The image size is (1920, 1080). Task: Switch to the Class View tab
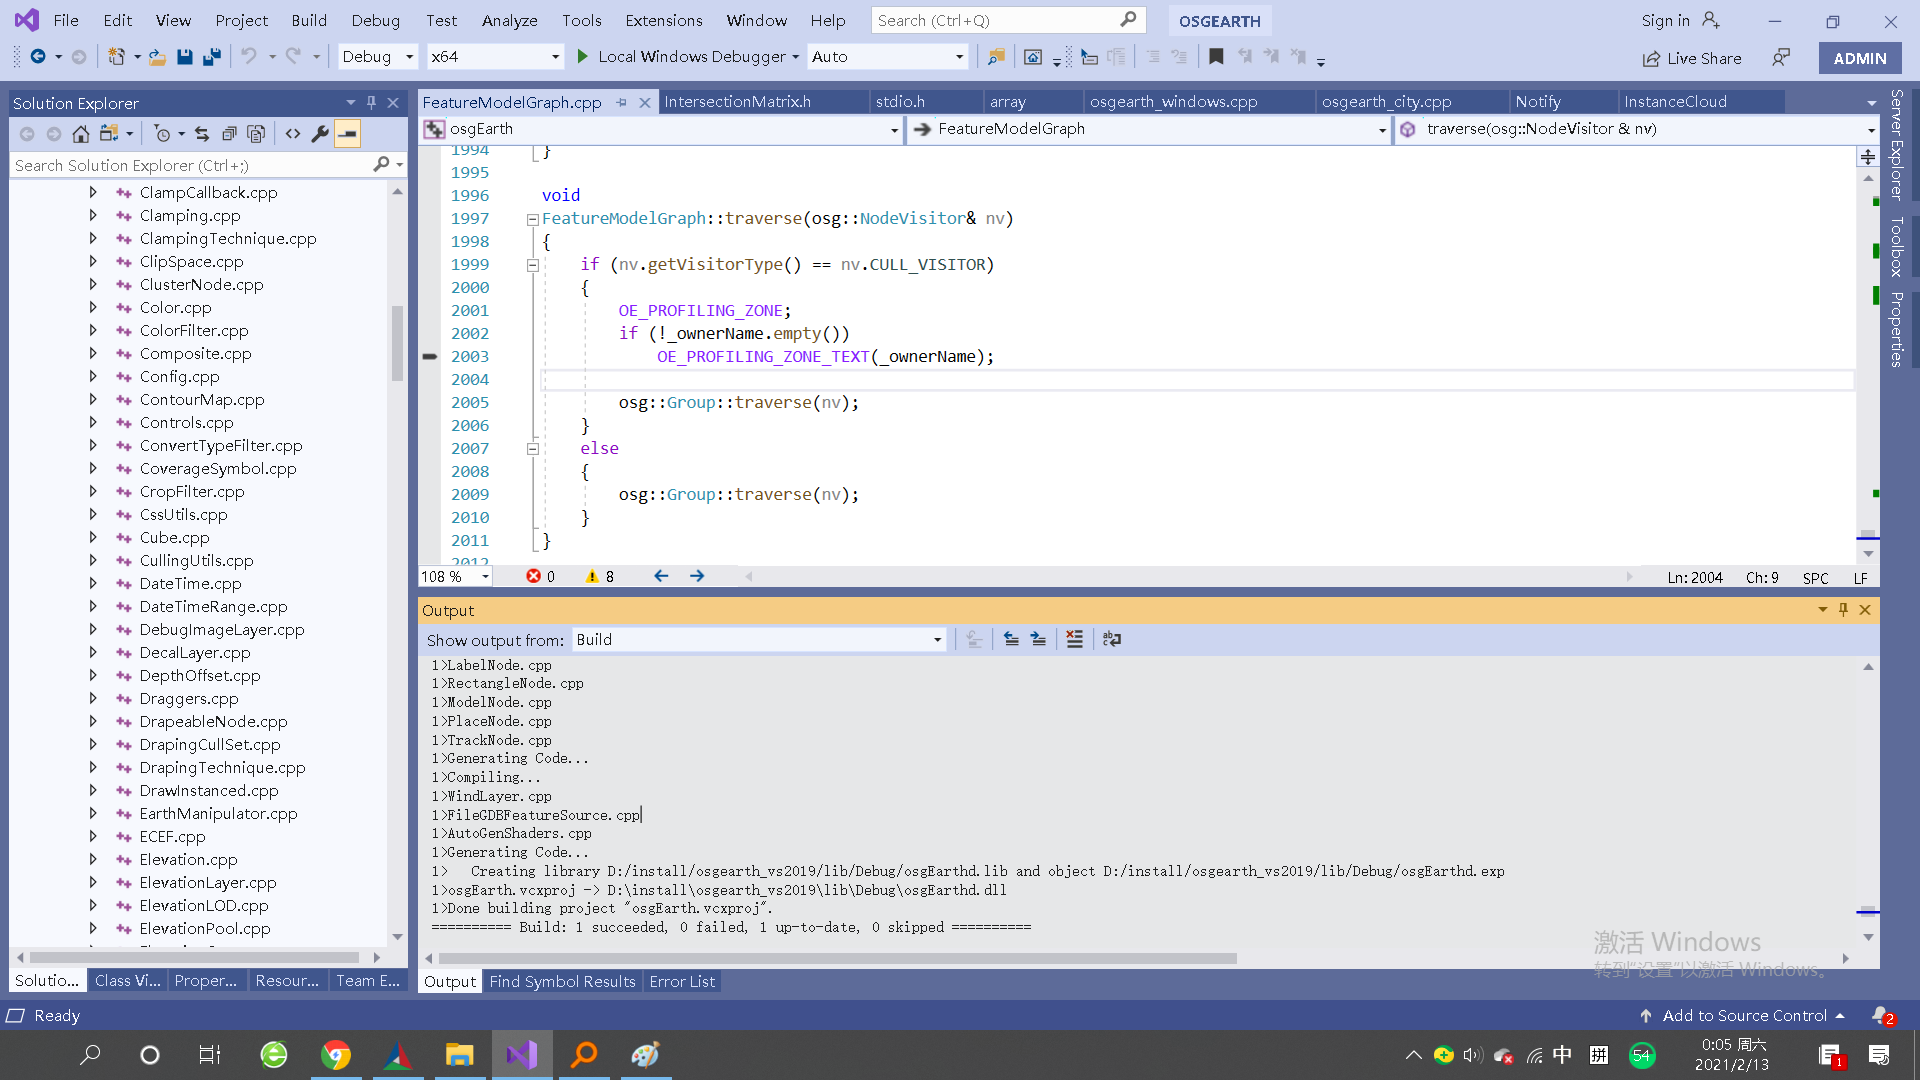[127, 981]
